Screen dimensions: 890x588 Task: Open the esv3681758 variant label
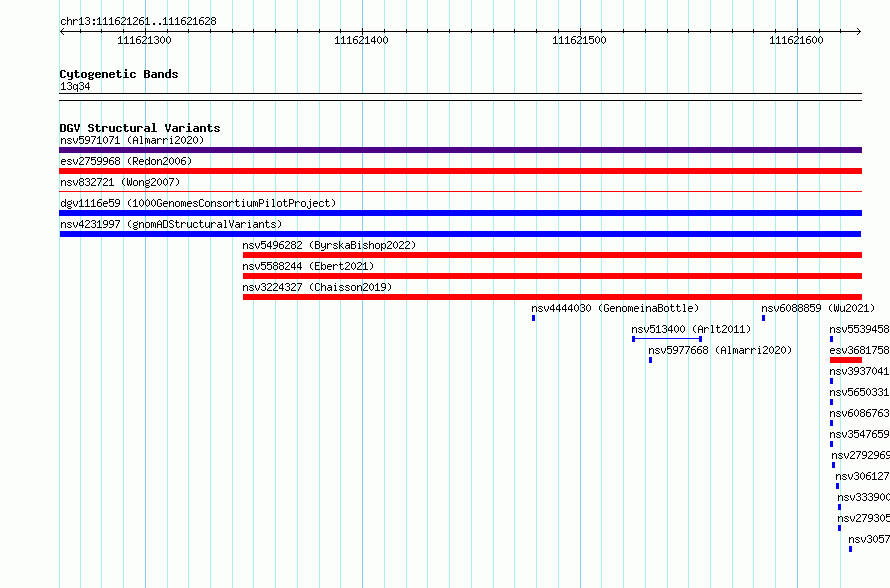coord(859,350)
